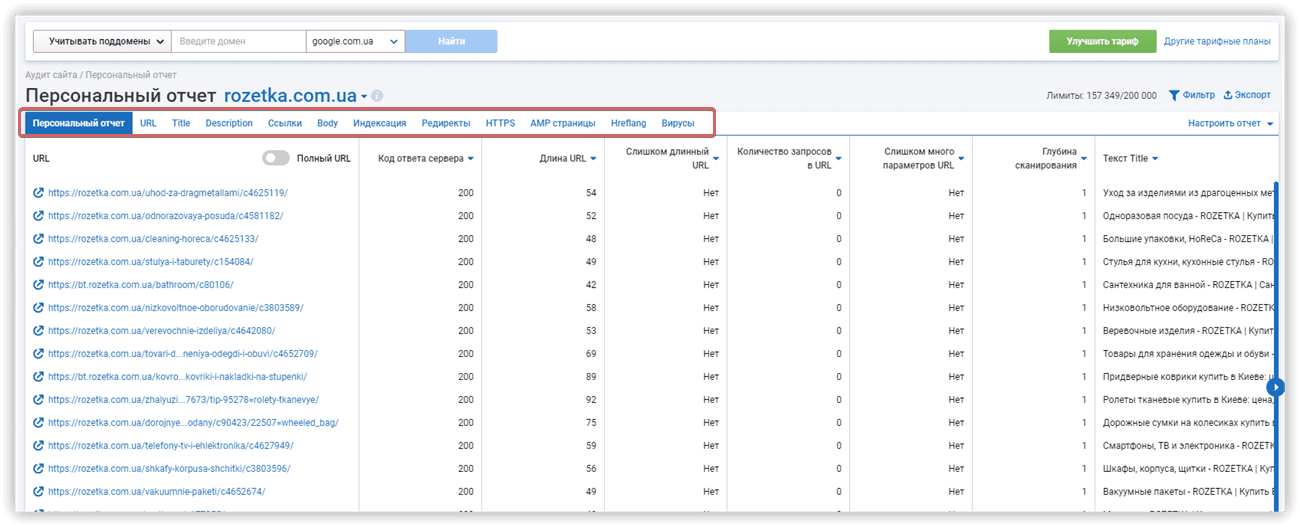Open the google.com.ua search engine dropdown
Screen dimensions: 1300x527
tap(355, 41)
